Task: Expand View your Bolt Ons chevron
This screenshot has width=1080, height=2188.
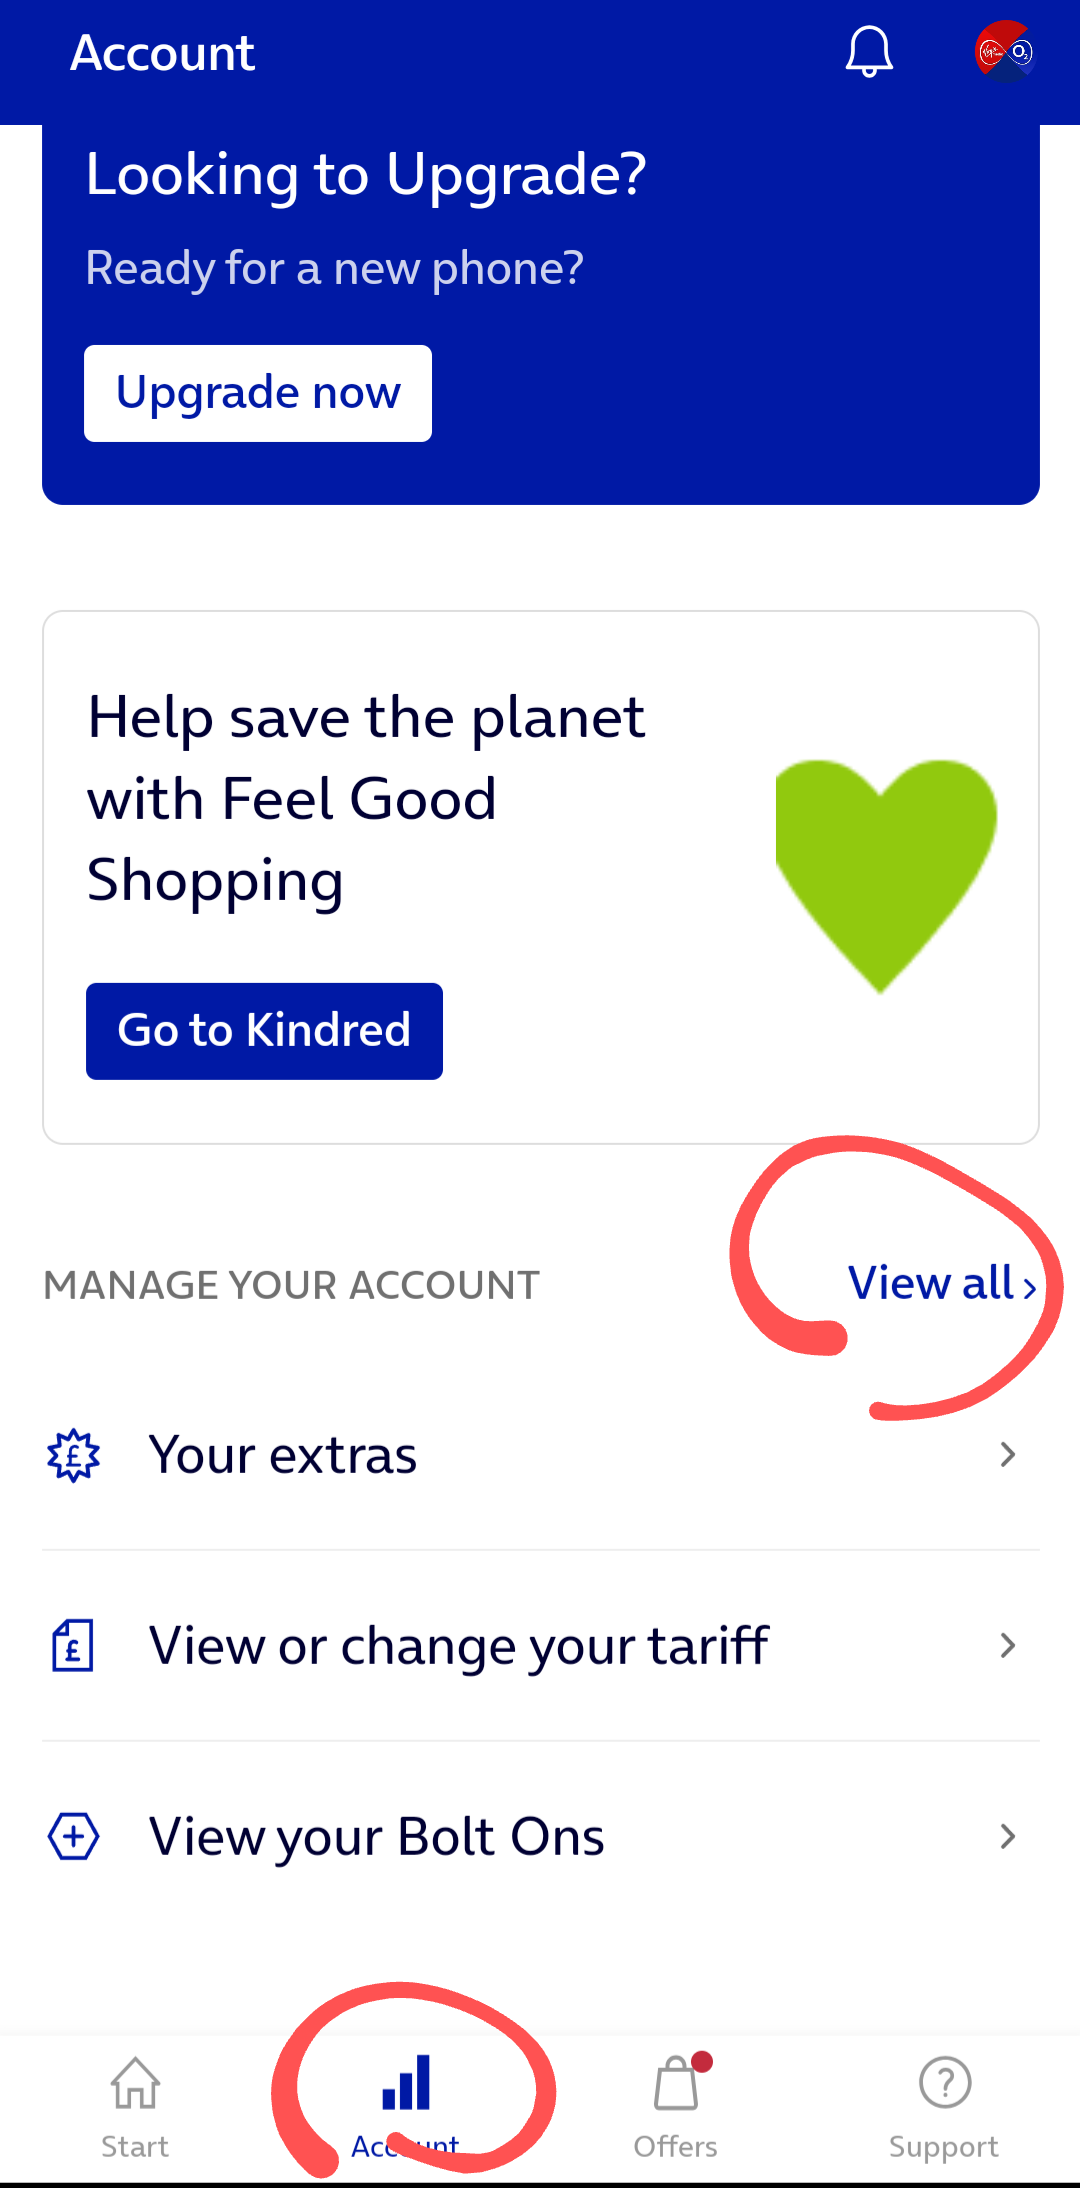Action: tap(1008, 1836)
